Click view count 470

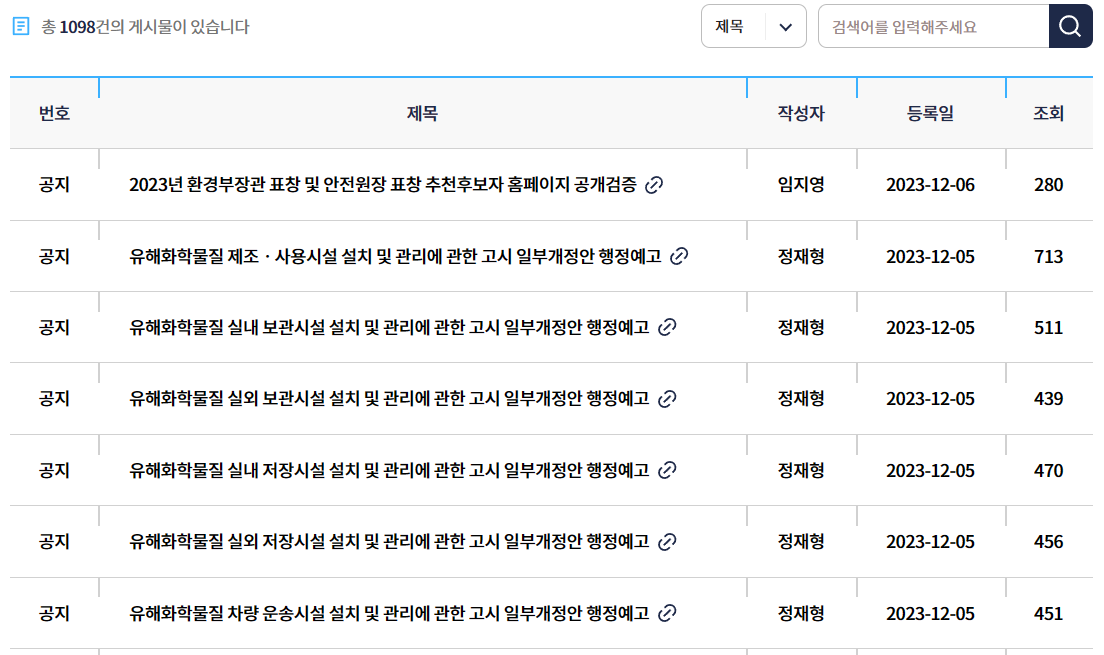pos(1048,470)
